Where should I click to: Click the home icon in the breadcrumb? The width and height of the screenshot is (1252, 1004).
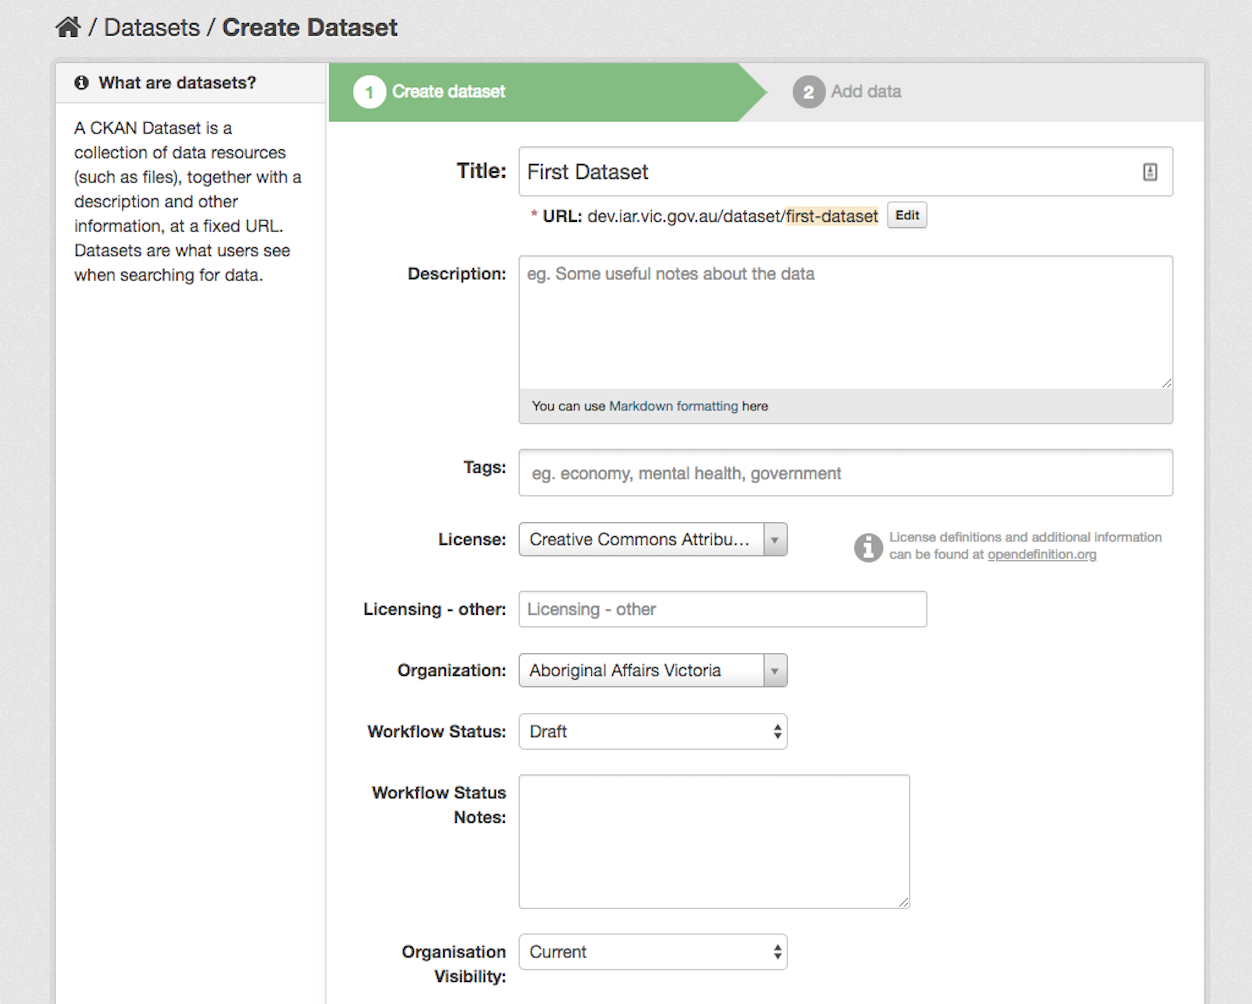point(66,26)
